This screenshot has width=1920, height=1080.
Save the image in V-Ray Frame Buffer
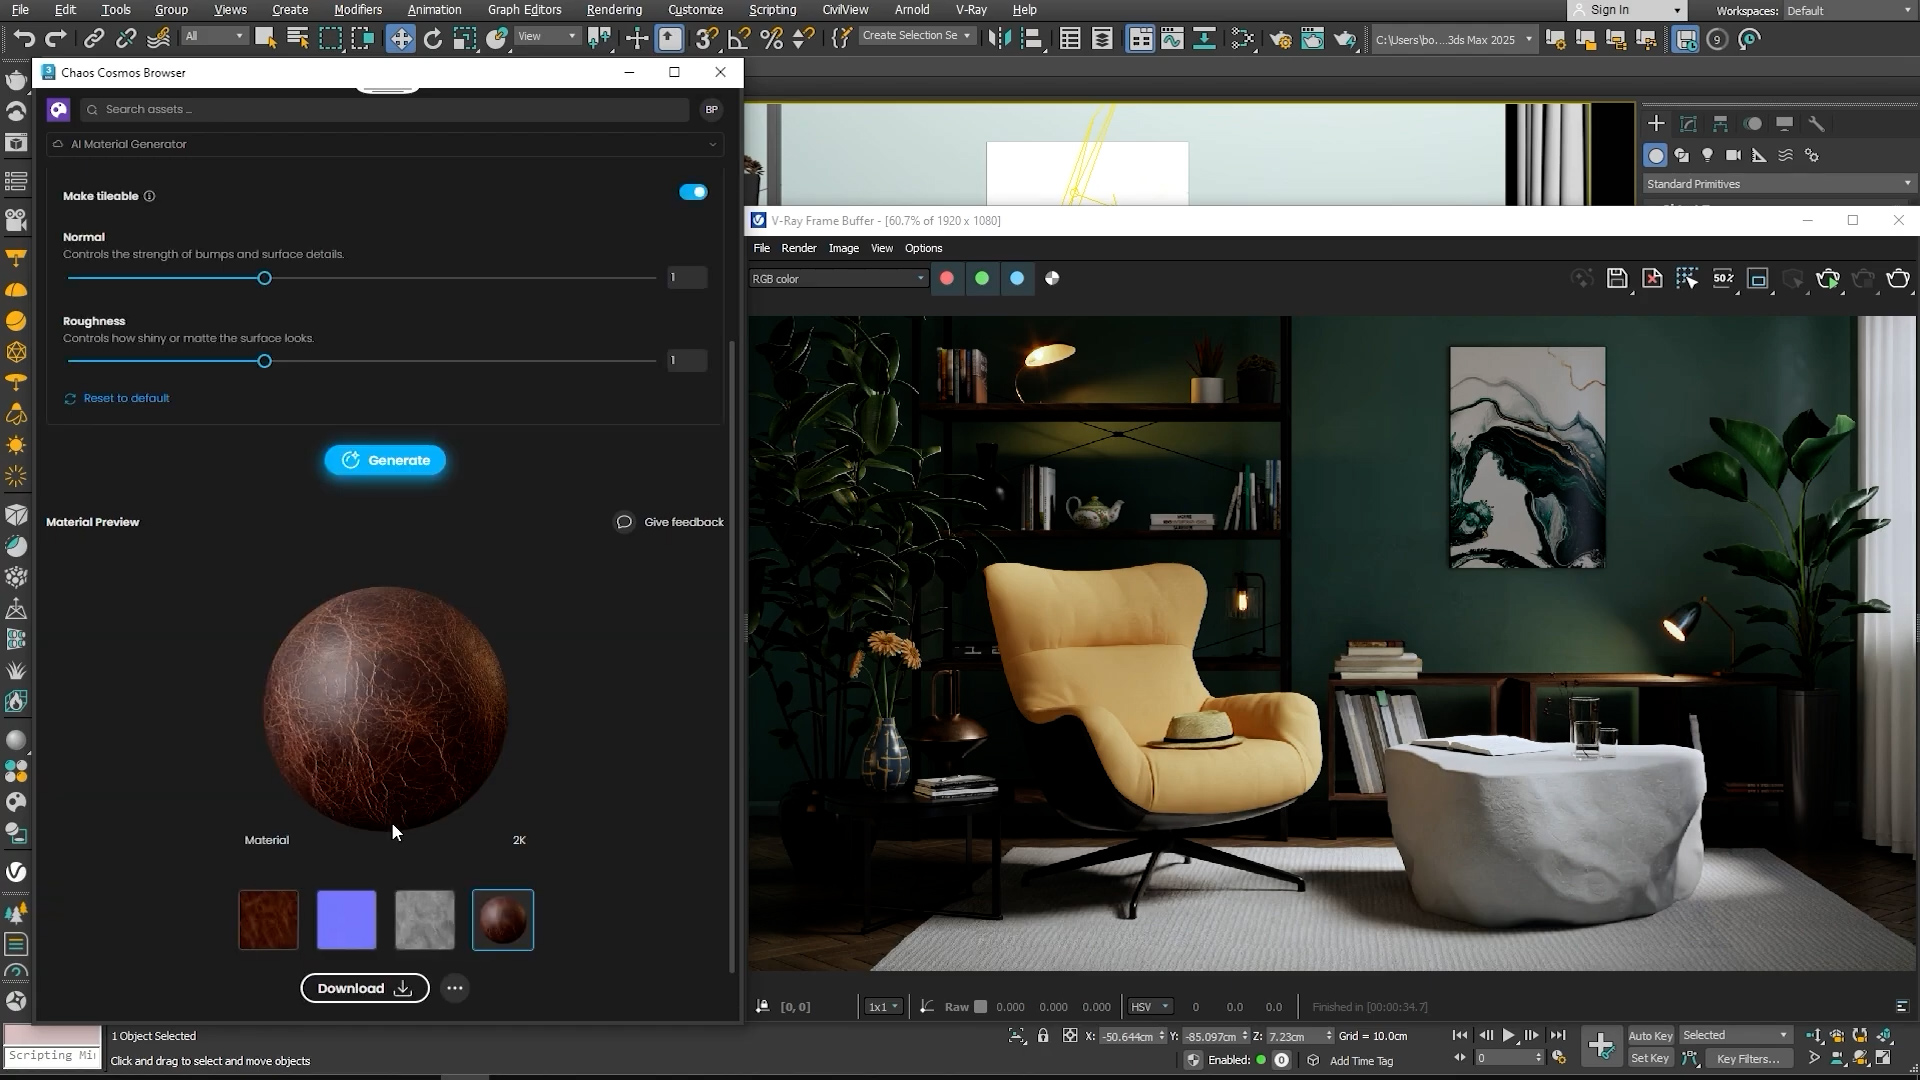(x=1617, y=279)
